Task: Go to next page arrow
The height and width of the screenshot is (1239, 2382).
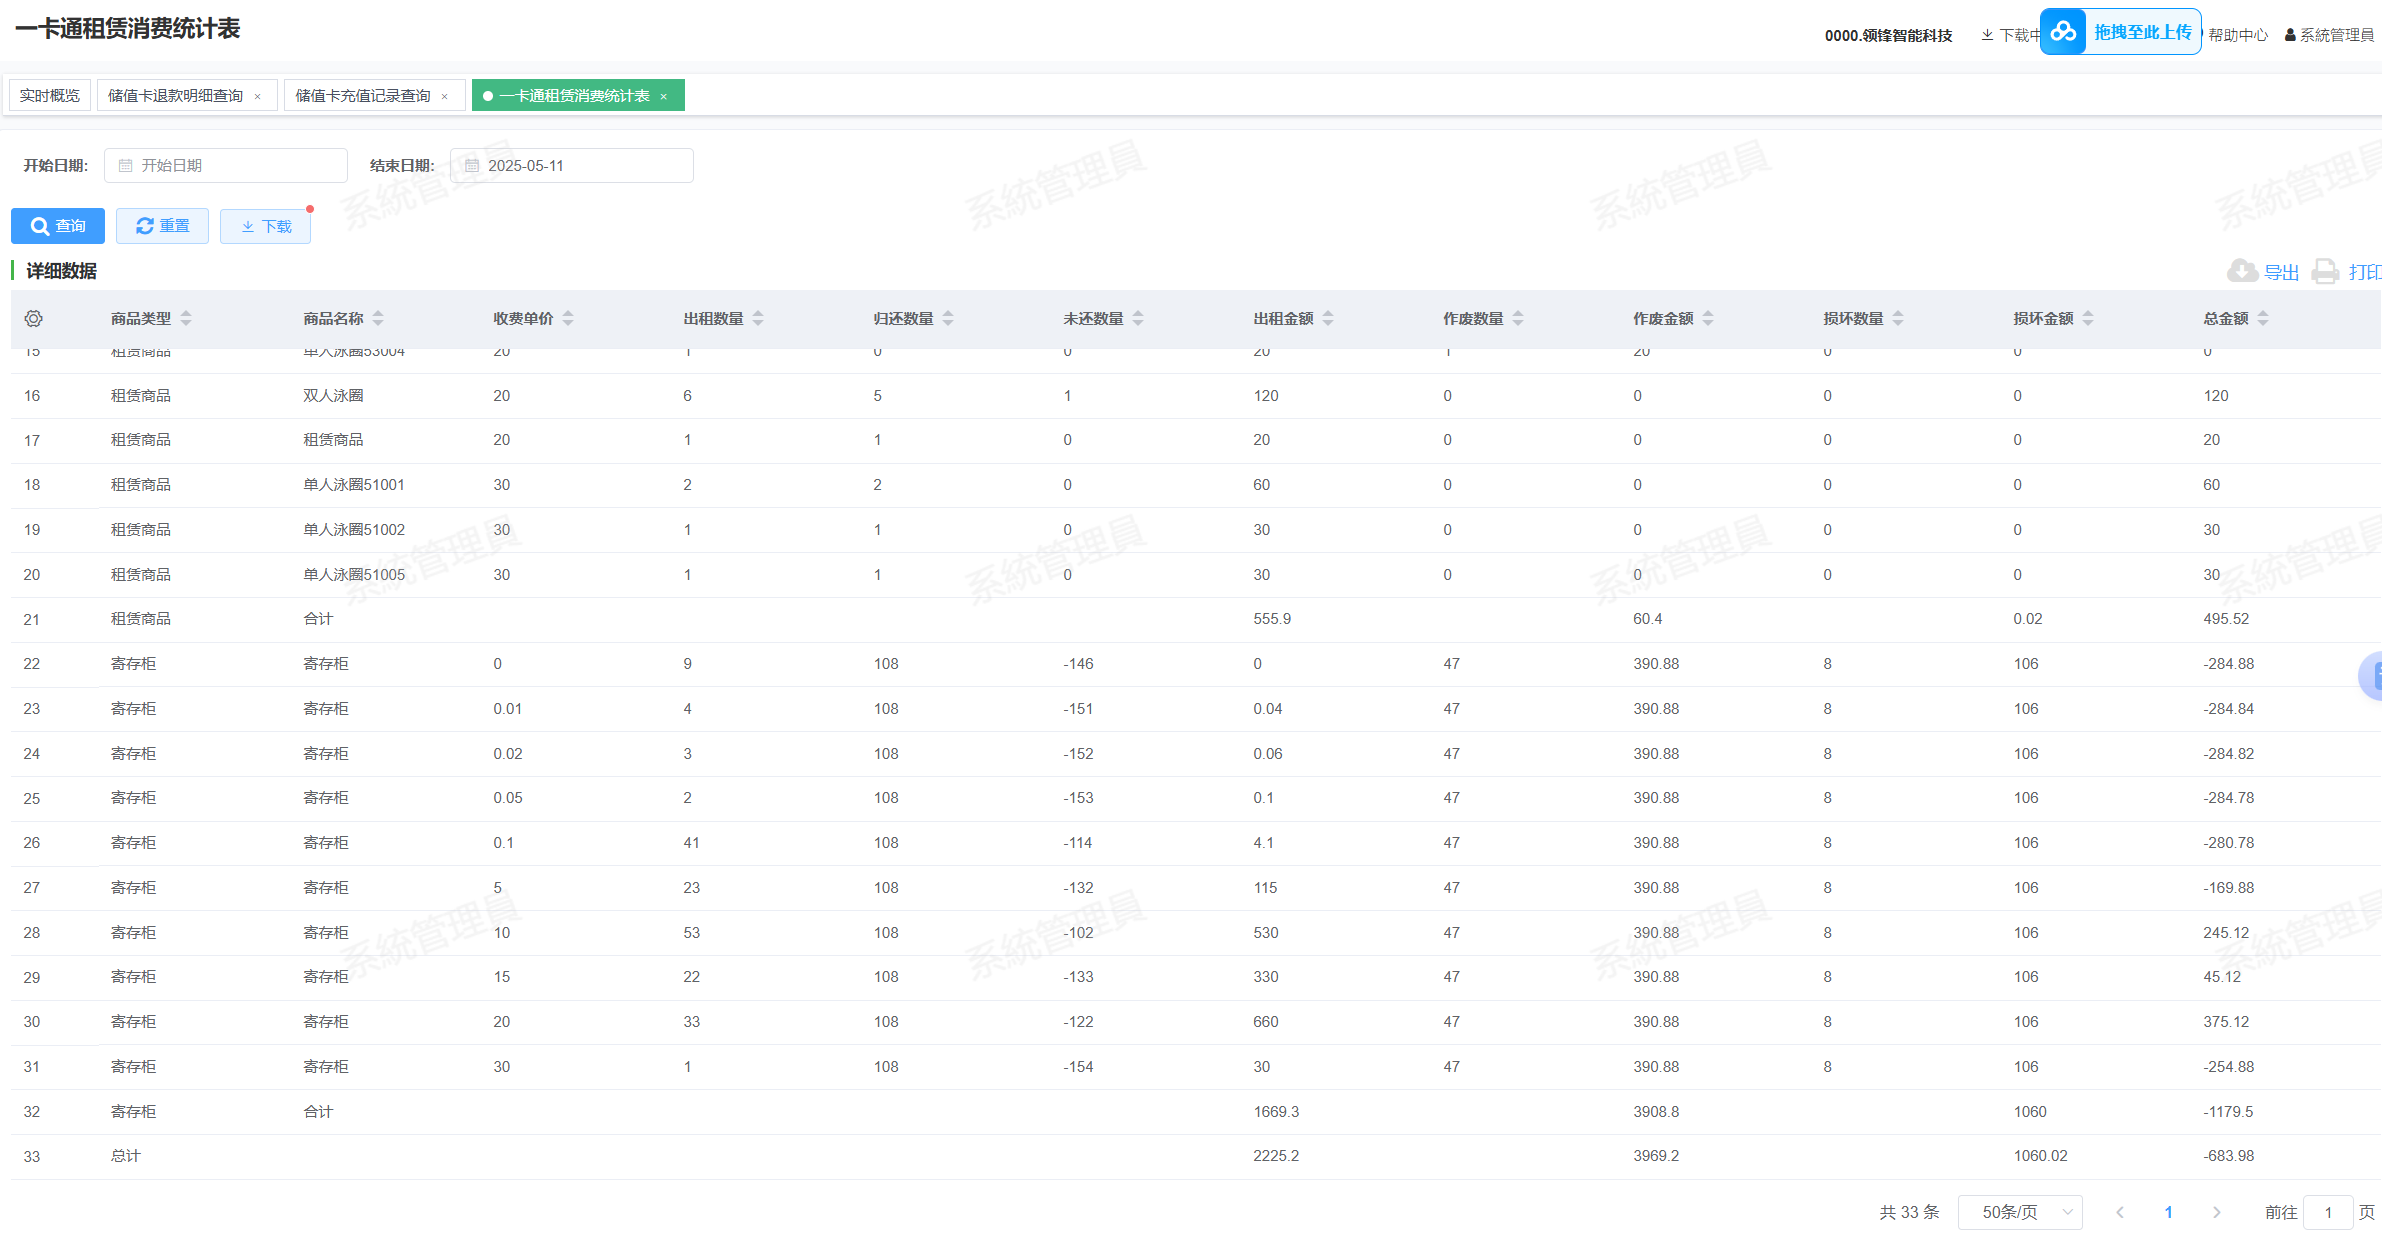Action: pos(2216,1212)
